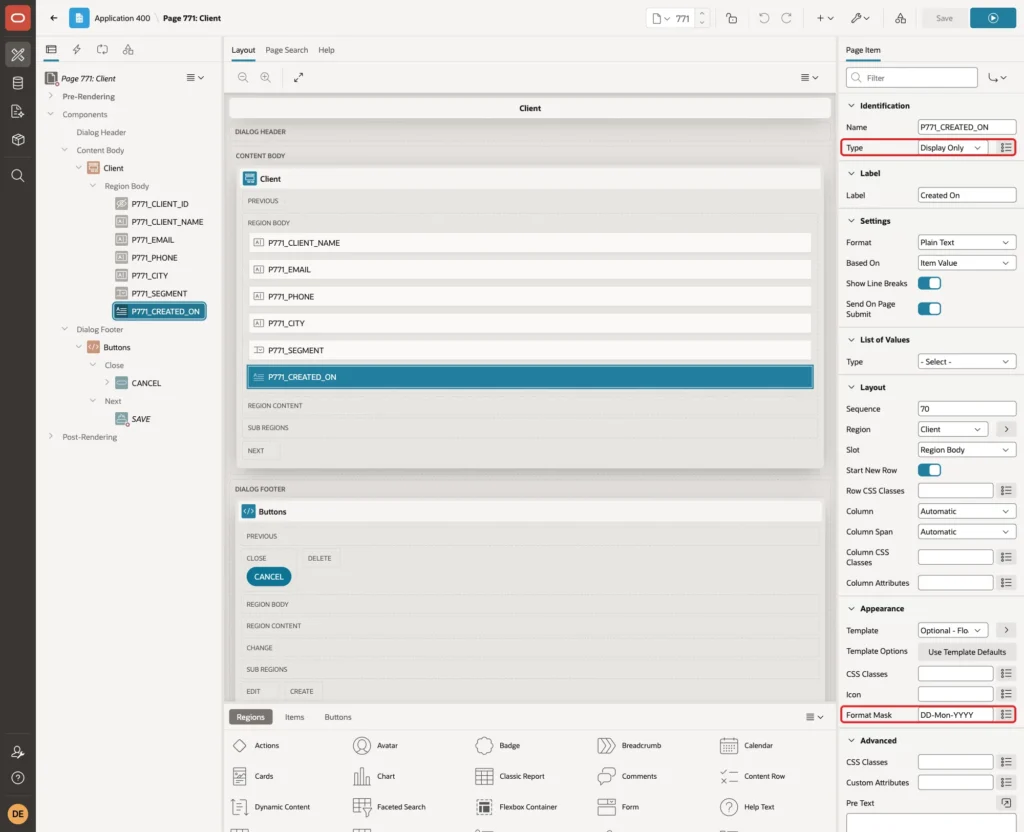Click Use Template Defaults button
Viewport: 1024px width, 832px height.
coord(967,652)
